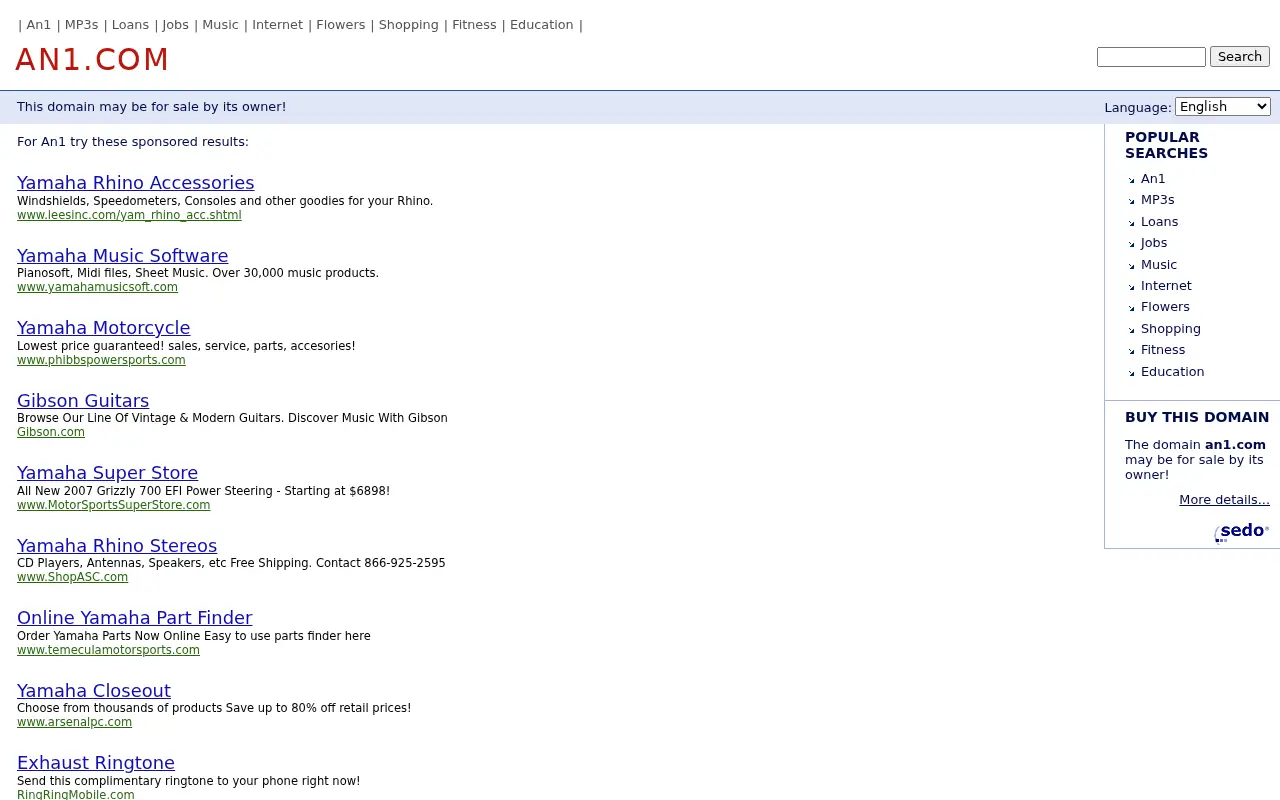
Task: Open Yamaha Music Software result
Action: click(123, 255)
